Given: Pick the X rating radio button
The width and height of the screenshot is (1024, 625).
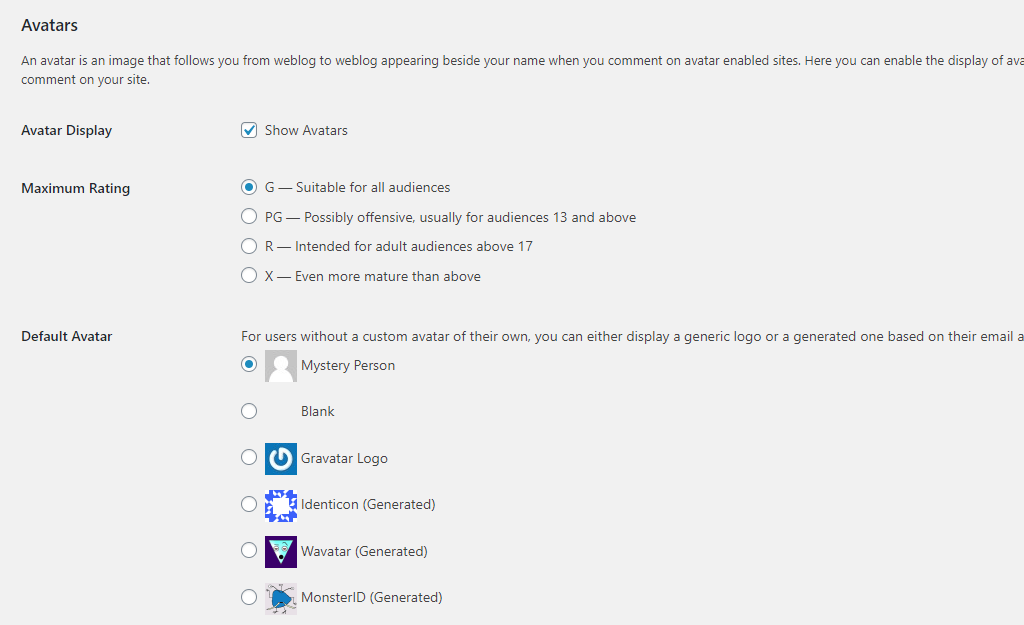Looking at the screenshot, I should pyautogui.click(x=249, y=275).
